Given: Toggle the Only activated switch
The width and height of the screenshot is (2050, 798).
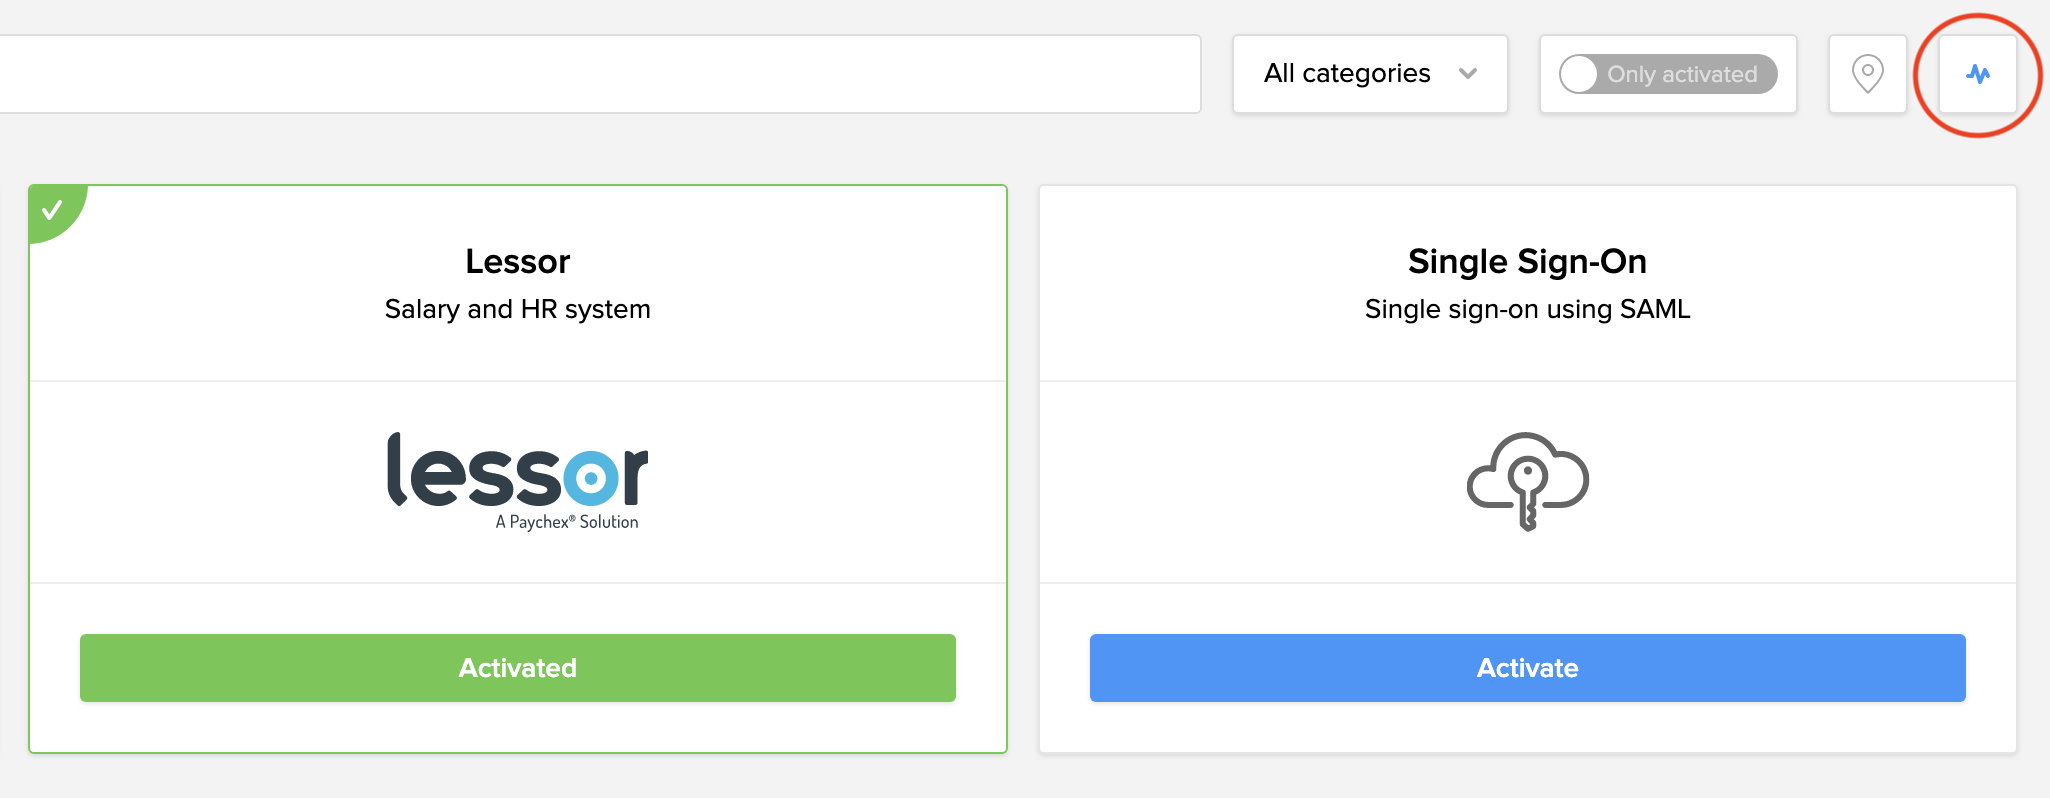Looking at the screenshot, I should [1667, 74].
